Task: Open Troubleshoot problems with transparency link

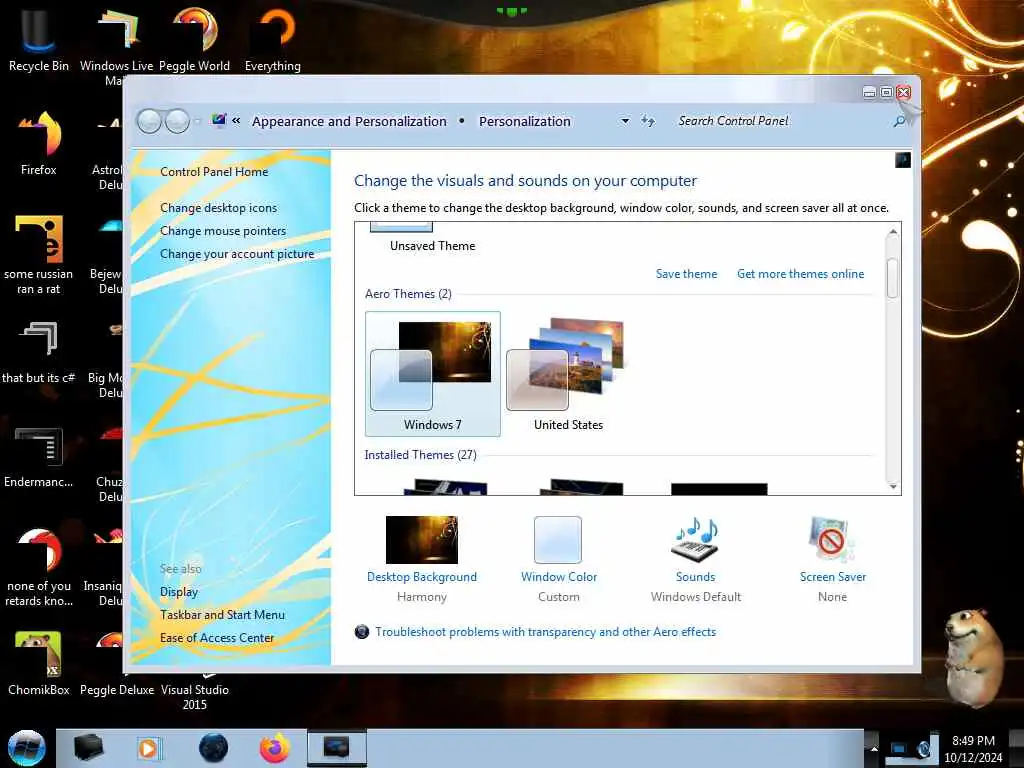Action: coord(545,632)
